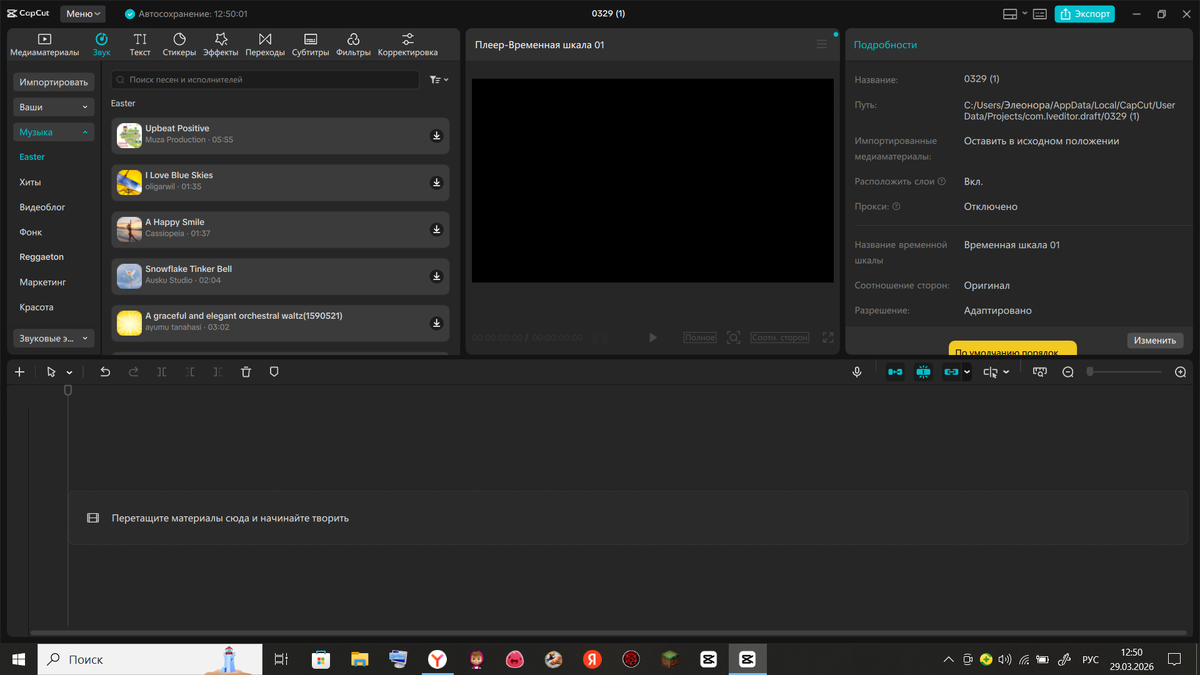
Task: Select the Easter music category
Action: point(32,157)
